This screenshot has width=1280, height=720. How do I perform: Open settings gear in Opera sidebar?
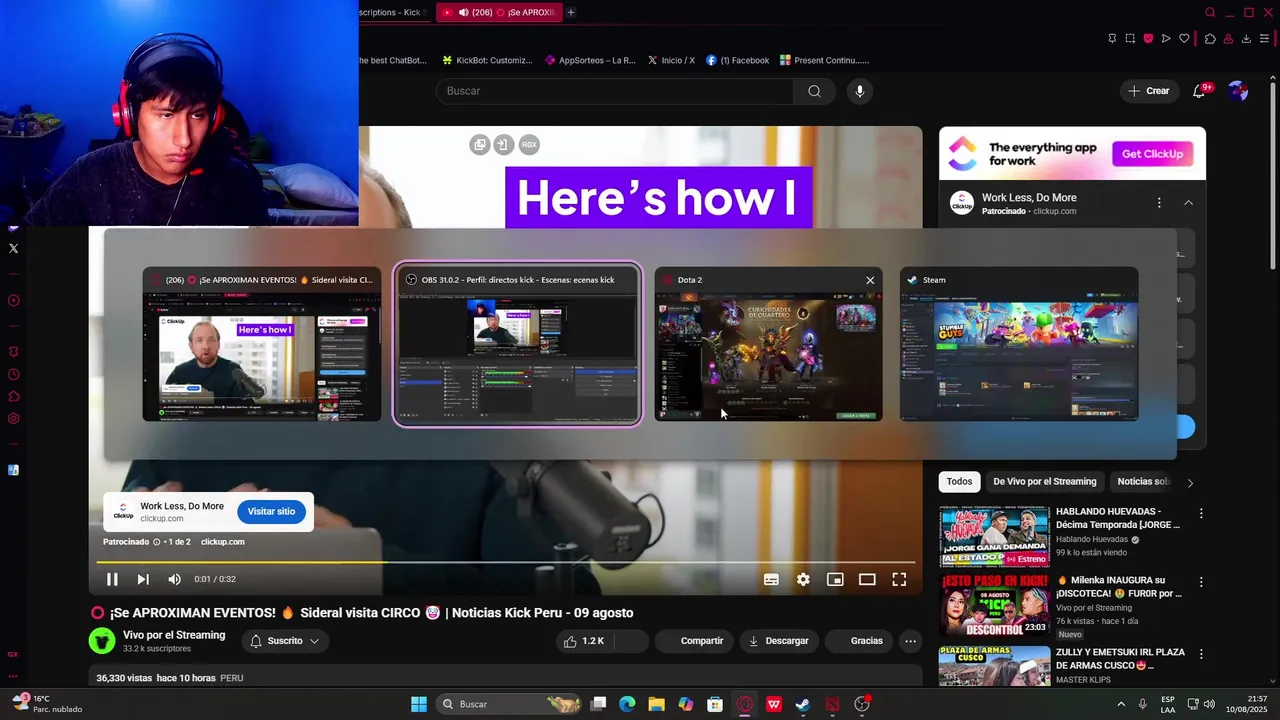[13, 419]
